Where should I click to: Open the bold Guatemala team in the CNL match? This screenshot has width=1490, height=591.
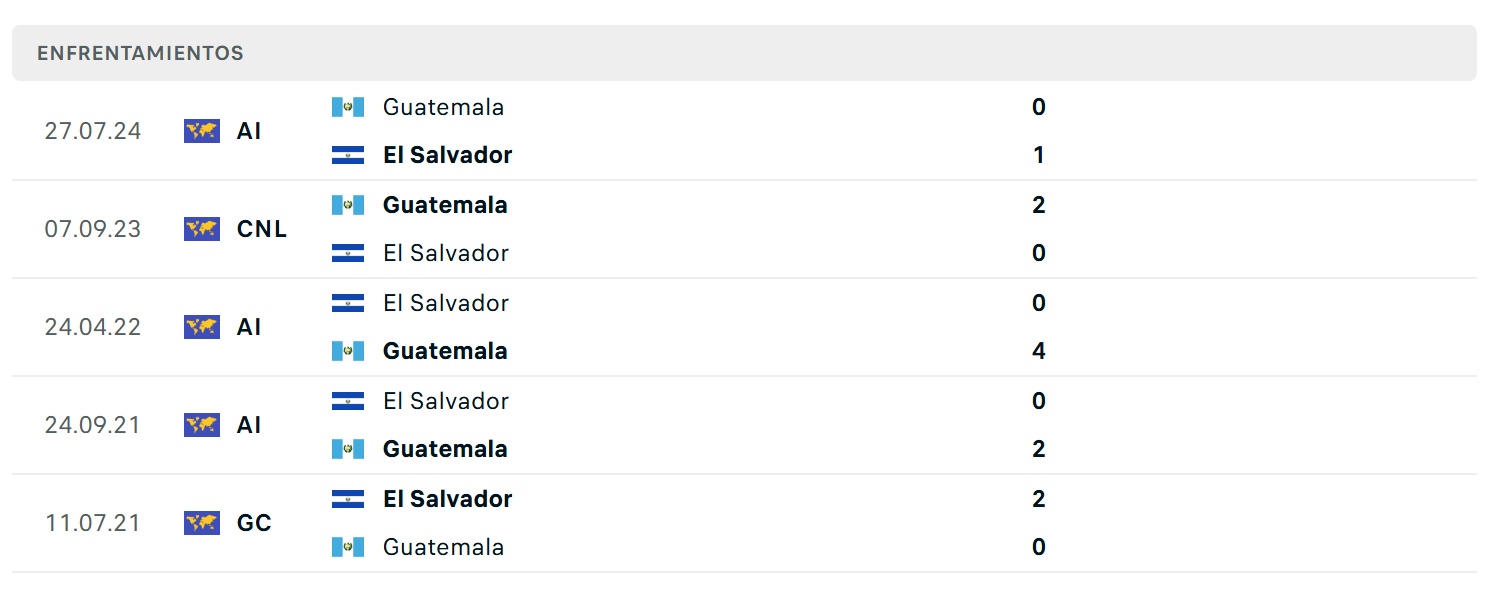coord(445,205)
